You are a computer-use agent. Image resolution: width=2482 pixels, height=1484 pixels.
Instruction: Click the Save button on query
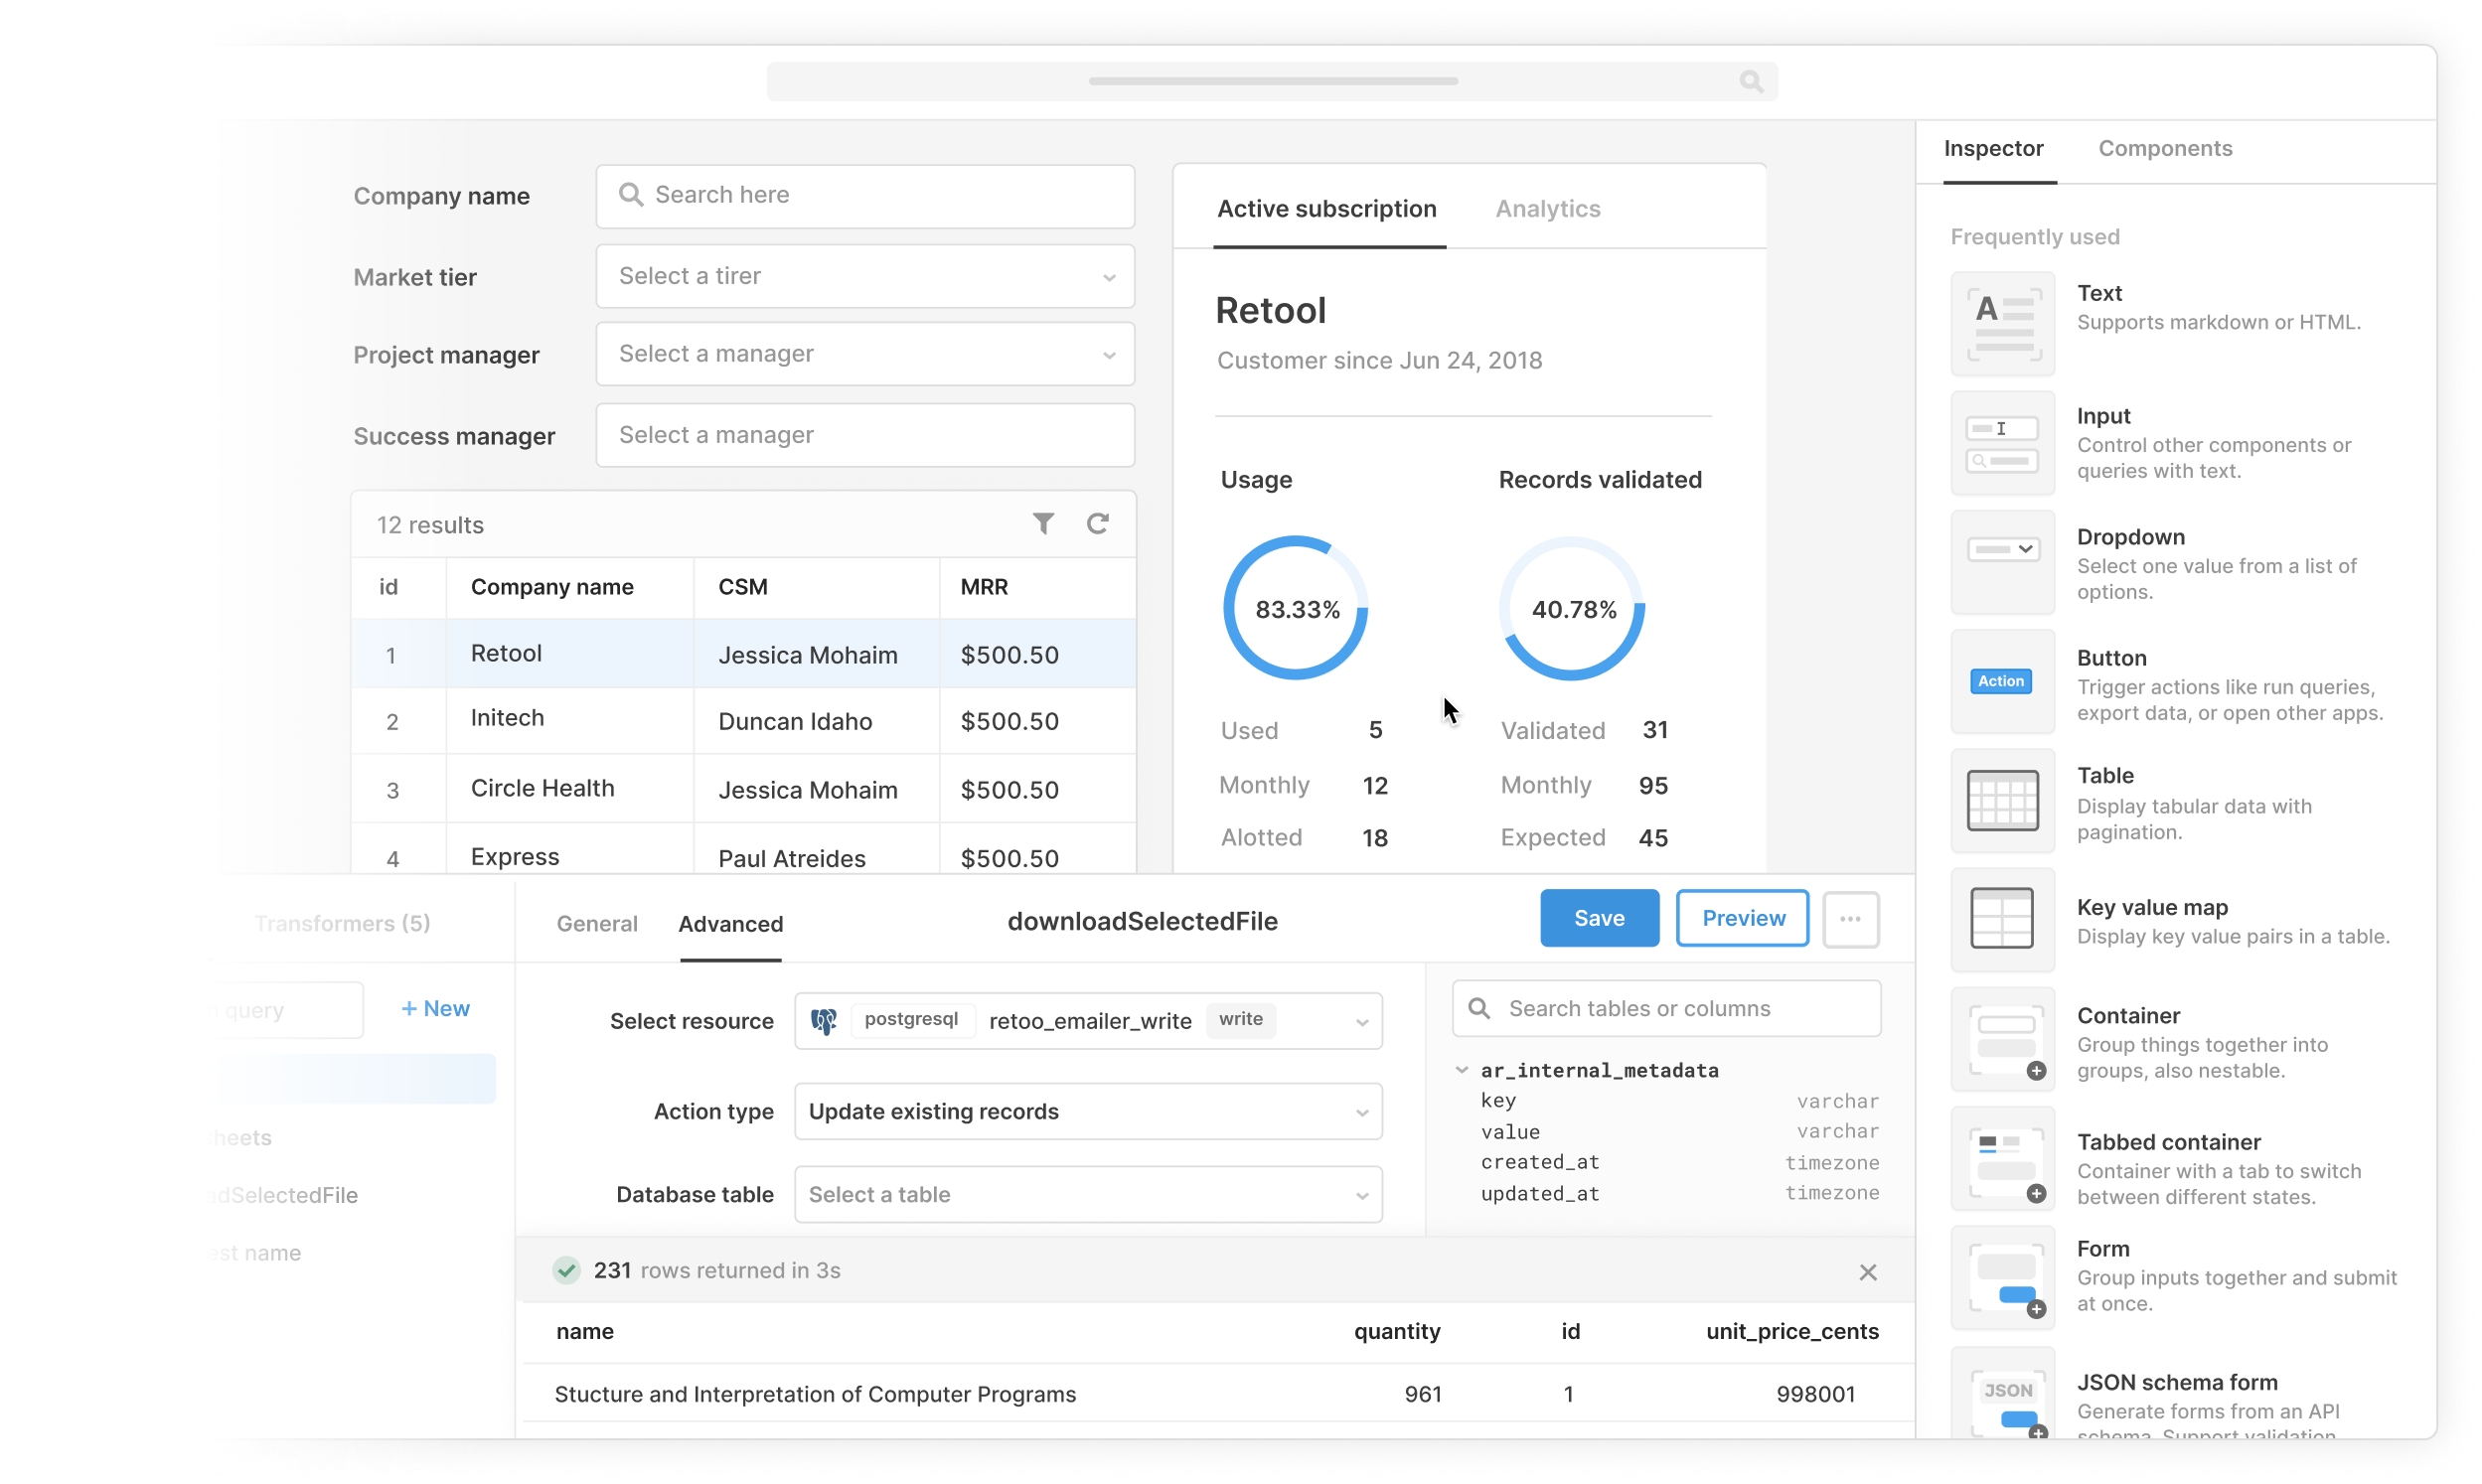pyautogui.click(x=1599, y=917)
